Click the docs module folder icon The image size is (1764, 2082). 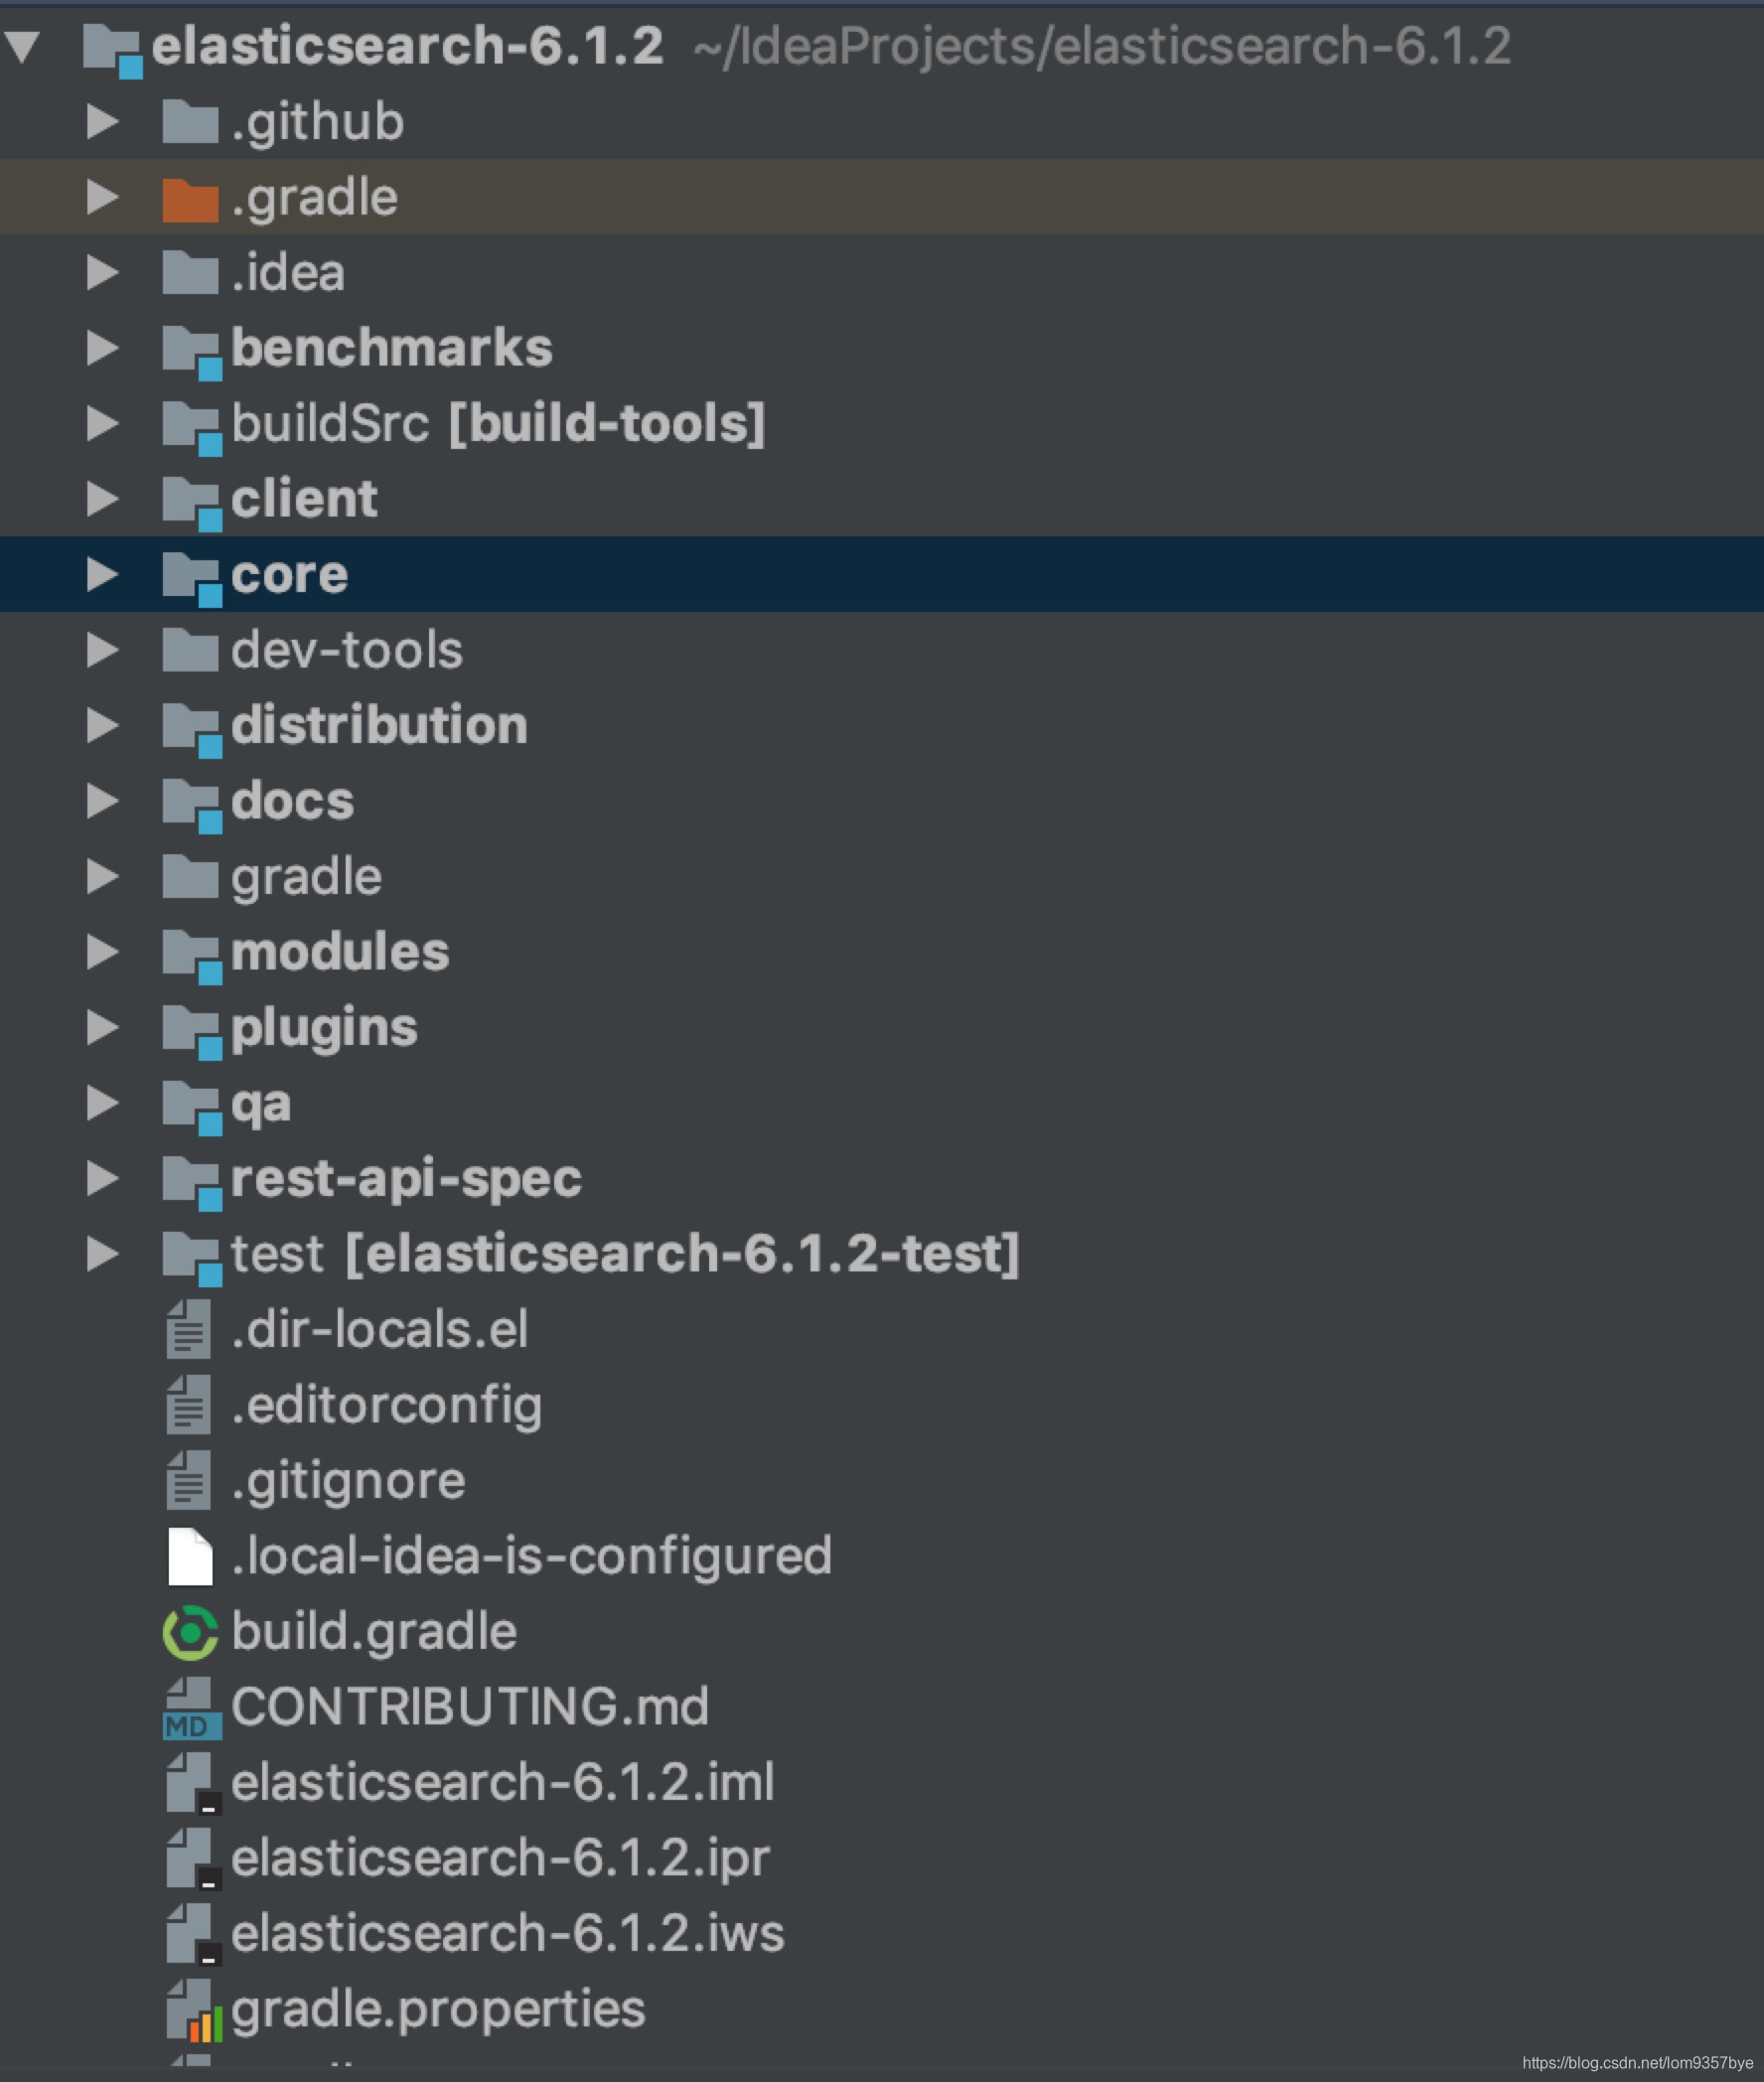(192, 806)
